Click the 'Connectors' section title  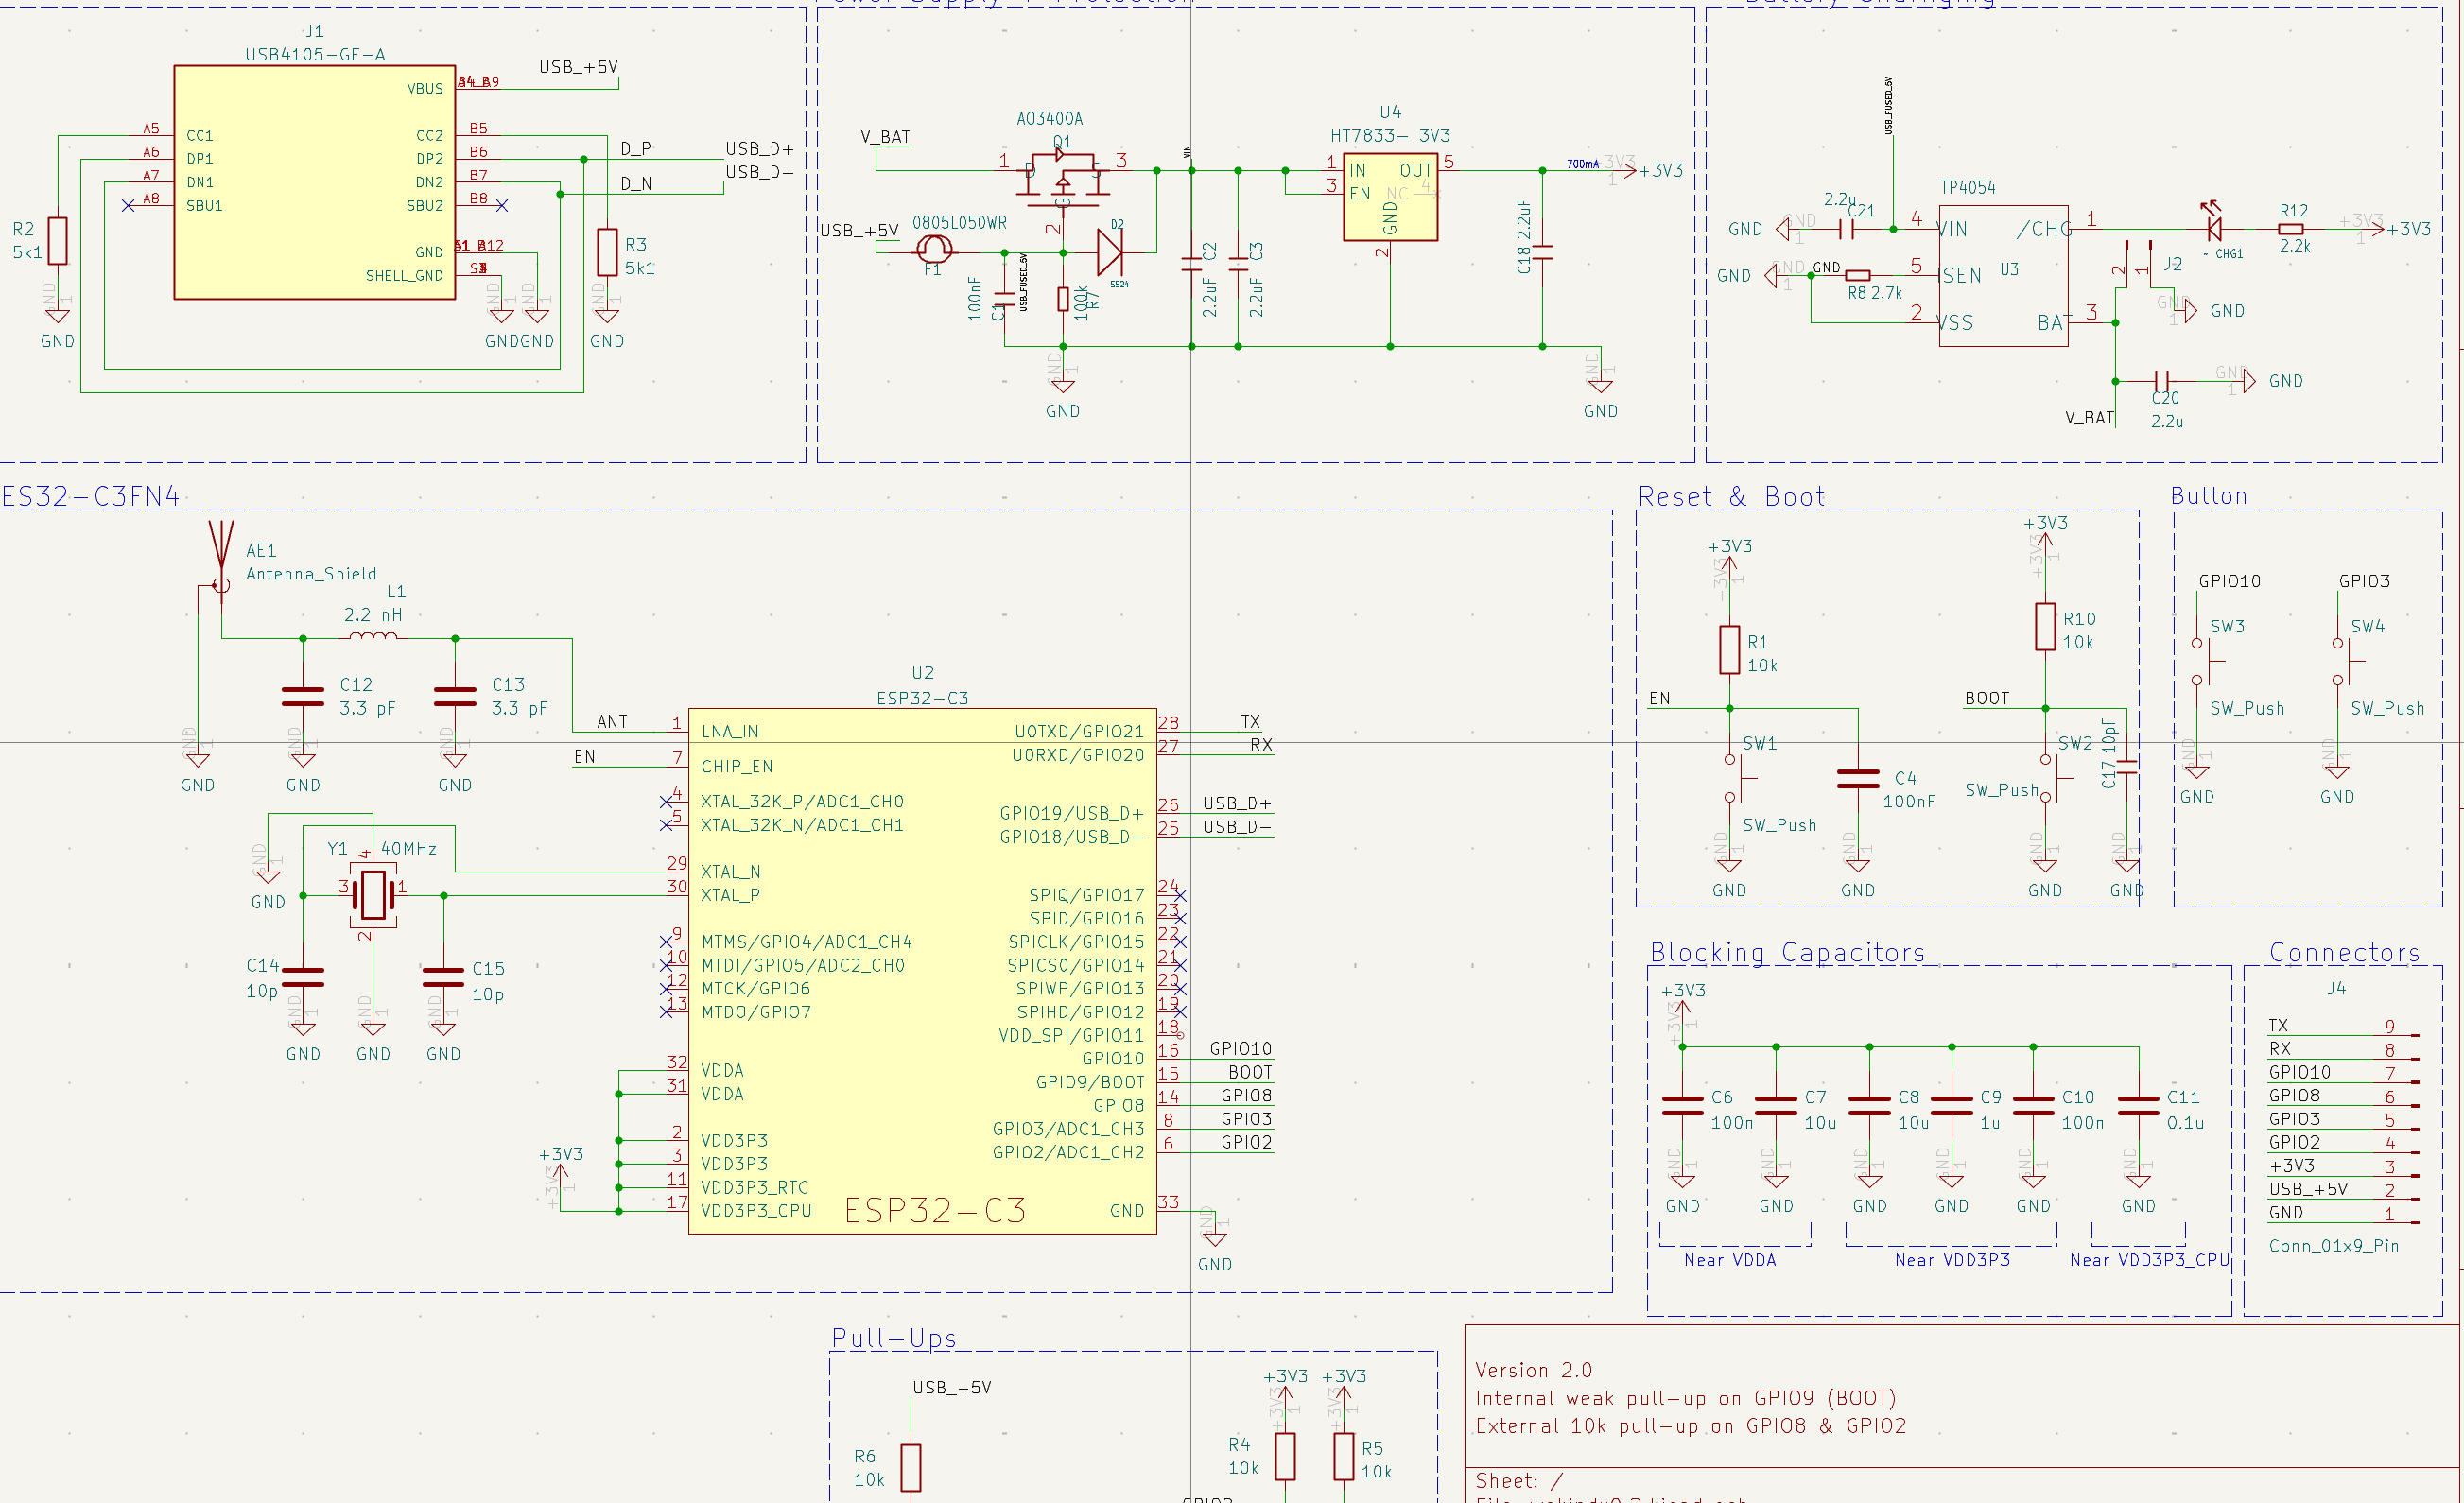tap(2345, 953)
